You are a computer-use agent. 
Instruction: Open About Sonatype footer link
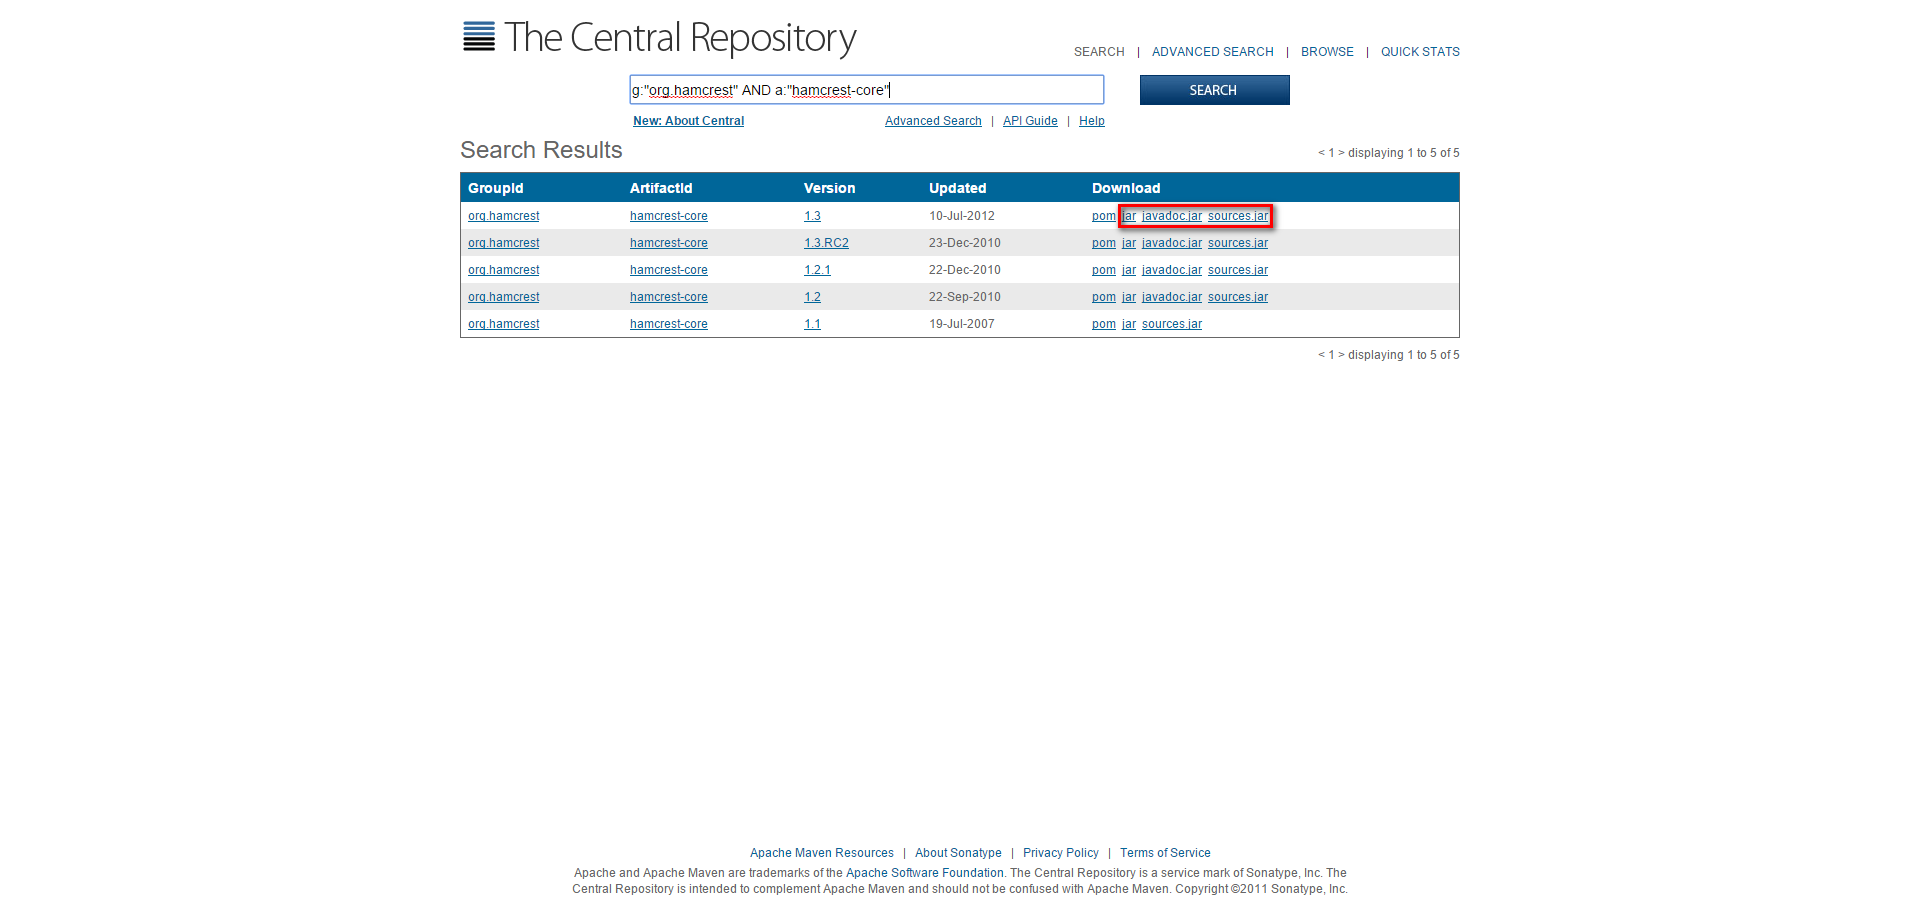click(x=958, y=853)
